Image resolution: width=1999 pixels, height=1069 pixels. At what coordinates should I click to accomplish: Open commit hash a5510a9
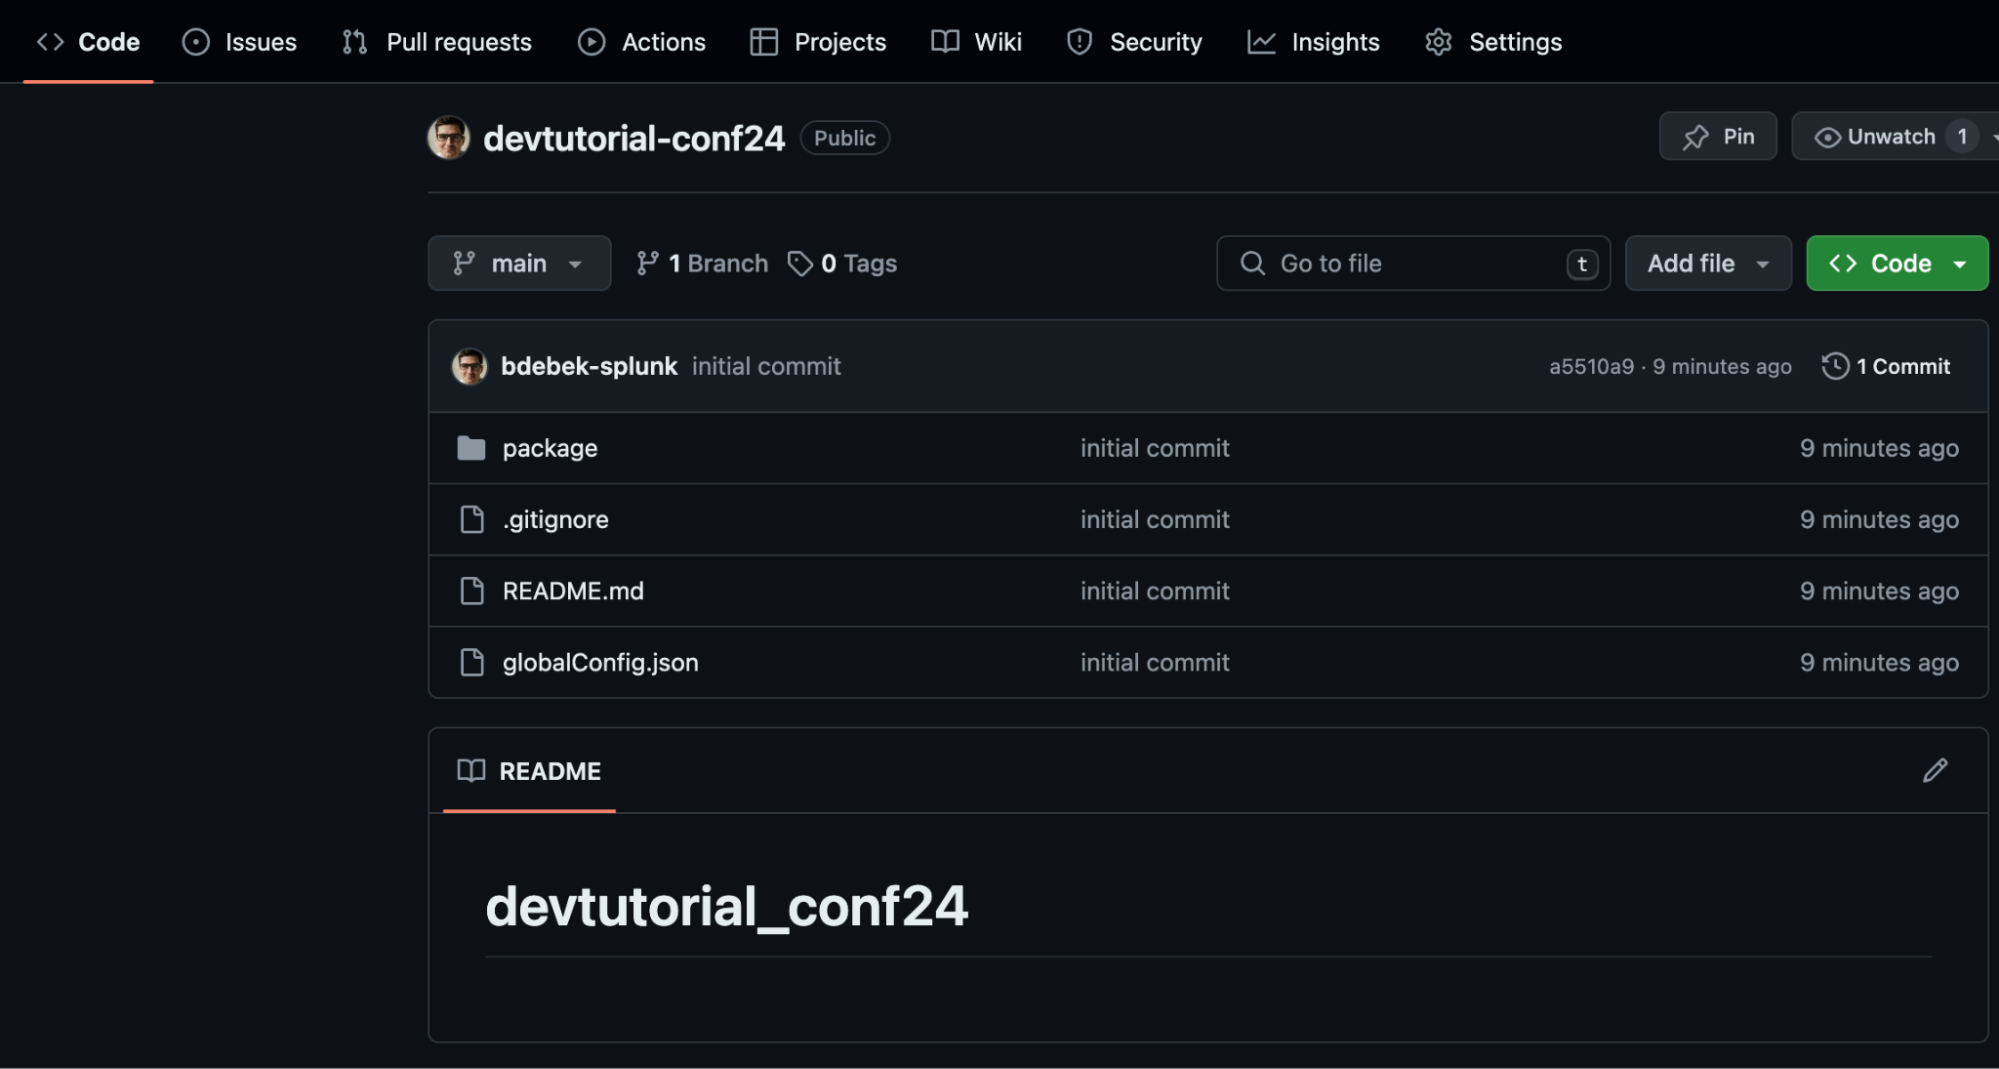pos(1591,366)
